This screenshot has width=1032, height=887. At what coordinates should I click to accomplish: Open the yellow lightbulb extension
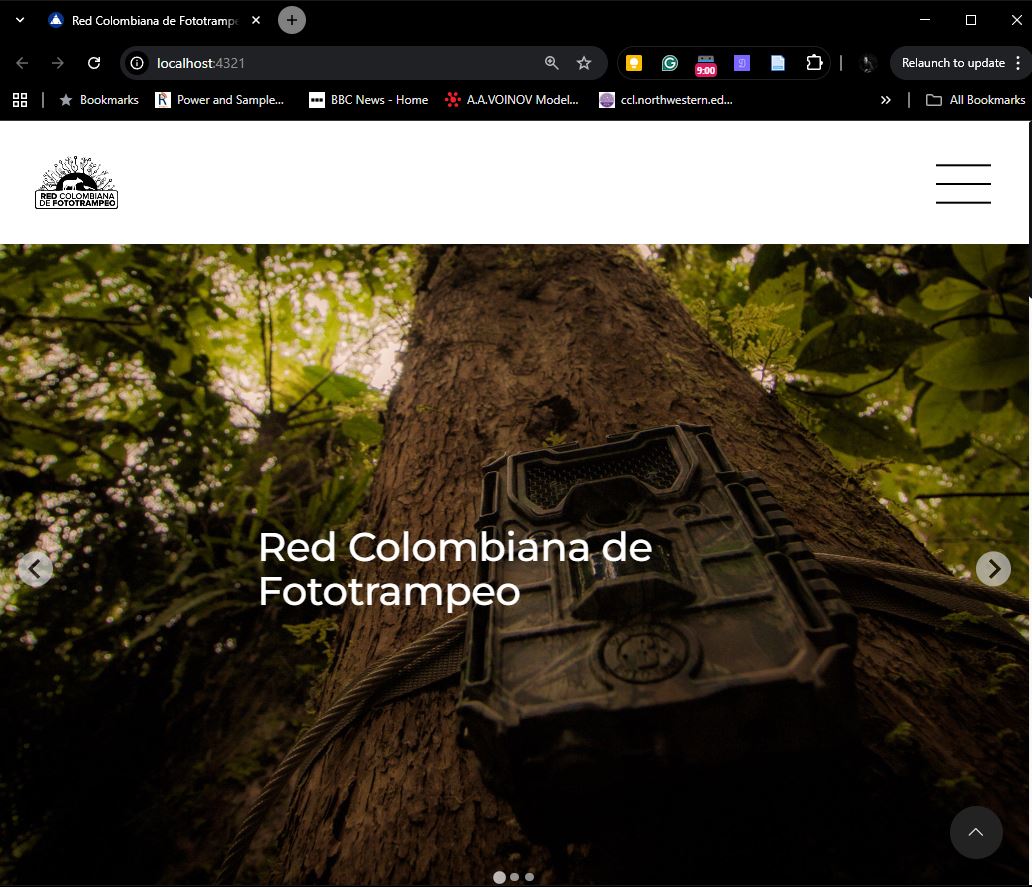(x=634, y=63)
